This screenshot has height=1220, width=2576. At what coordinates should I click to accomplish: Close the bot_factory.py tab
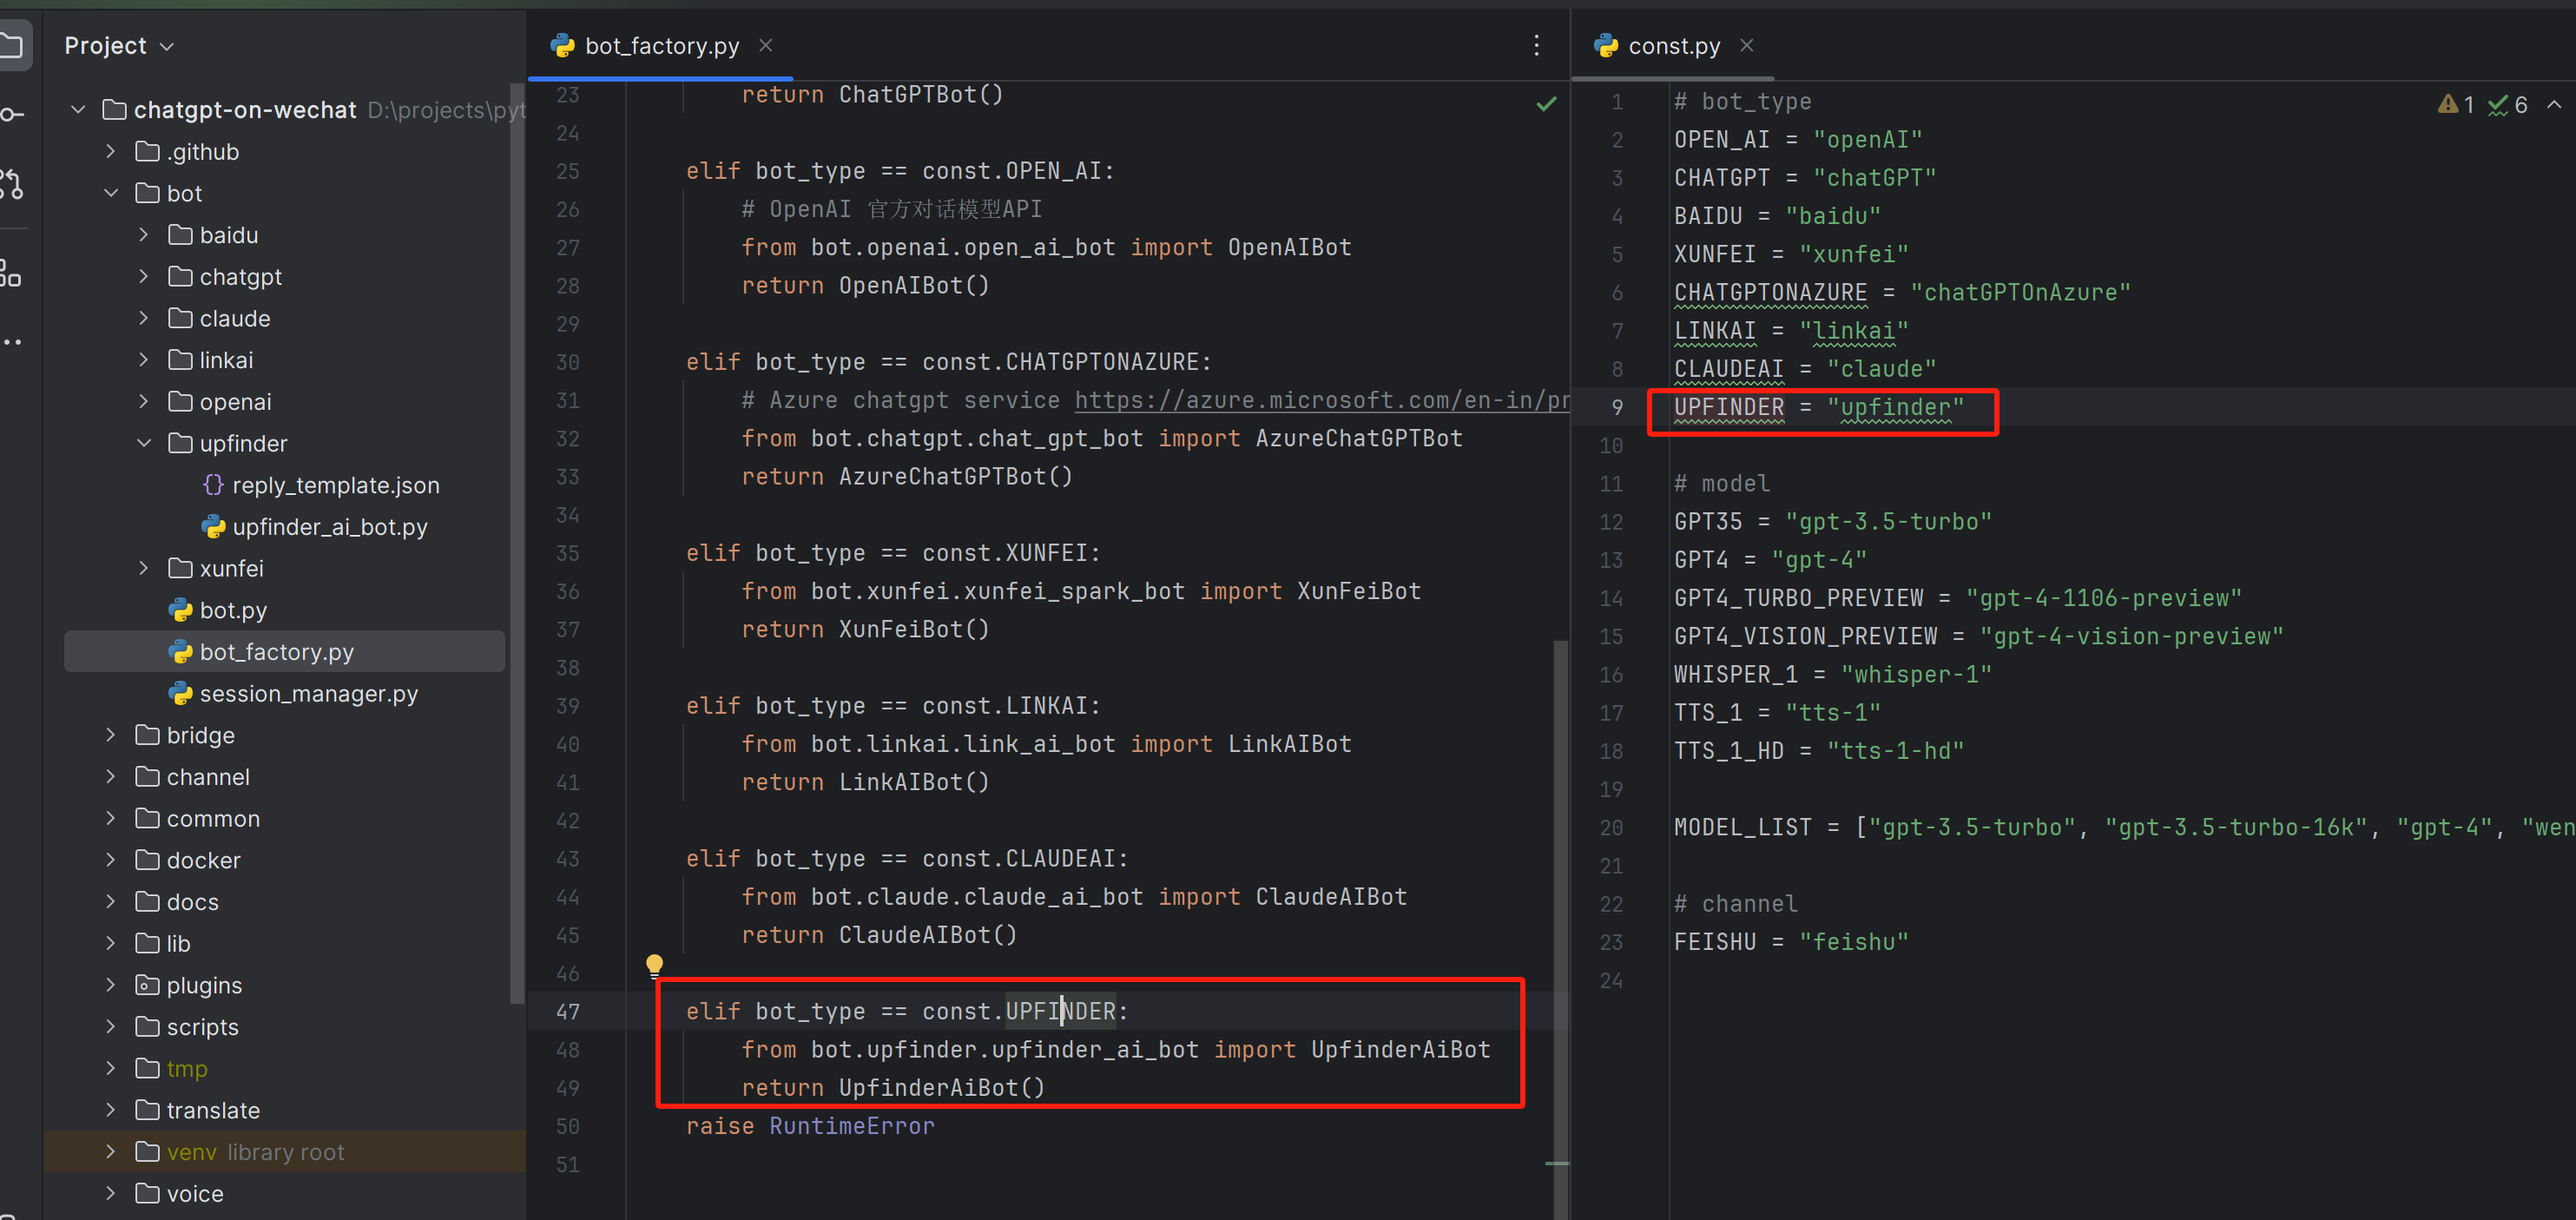(x=766, y=46)
